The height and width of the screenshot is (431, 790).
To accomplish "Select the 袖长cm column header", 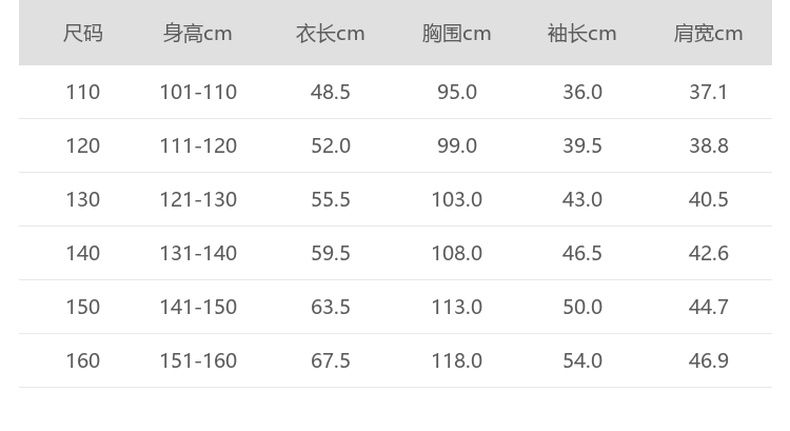I will pyautogui.click(x=582, y=33).
